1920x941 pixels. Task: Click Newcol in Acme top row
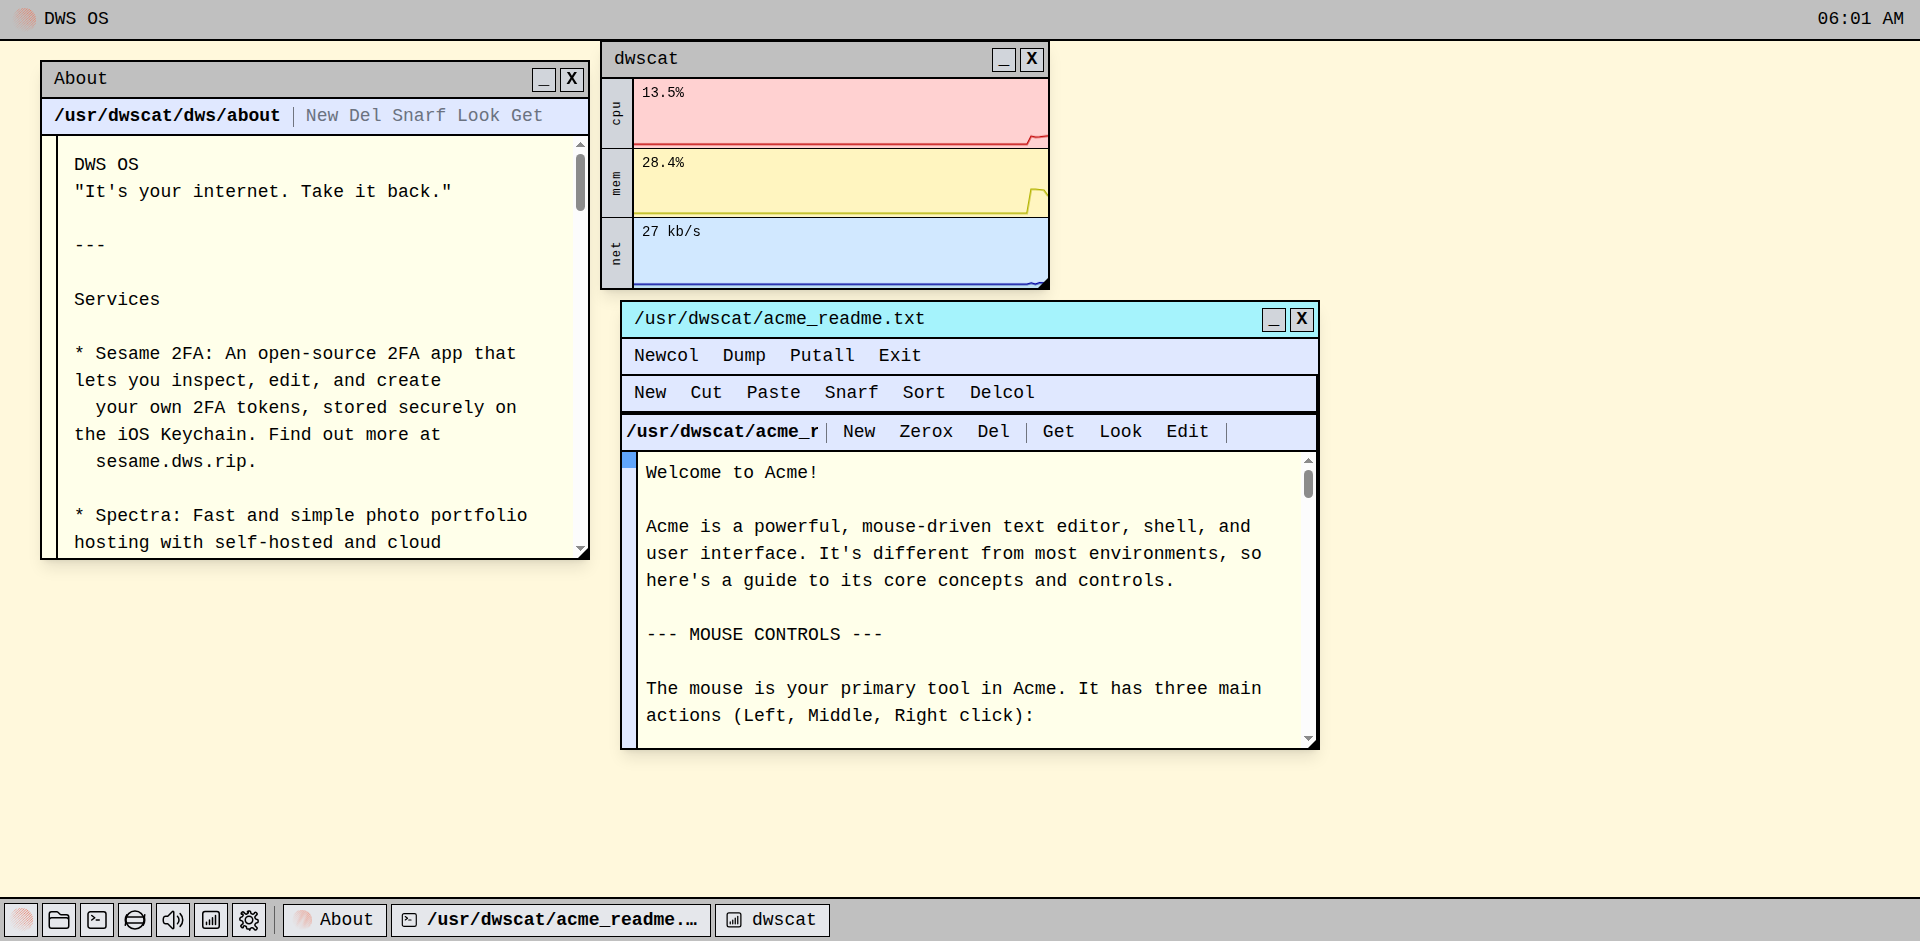pos(666,356)
